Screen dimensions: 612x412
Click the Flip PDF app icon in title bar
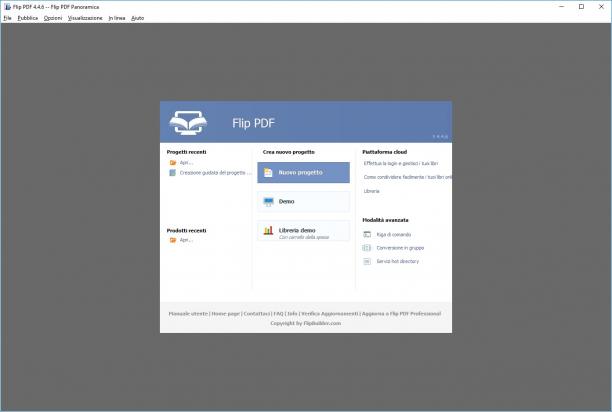(7, 7)
